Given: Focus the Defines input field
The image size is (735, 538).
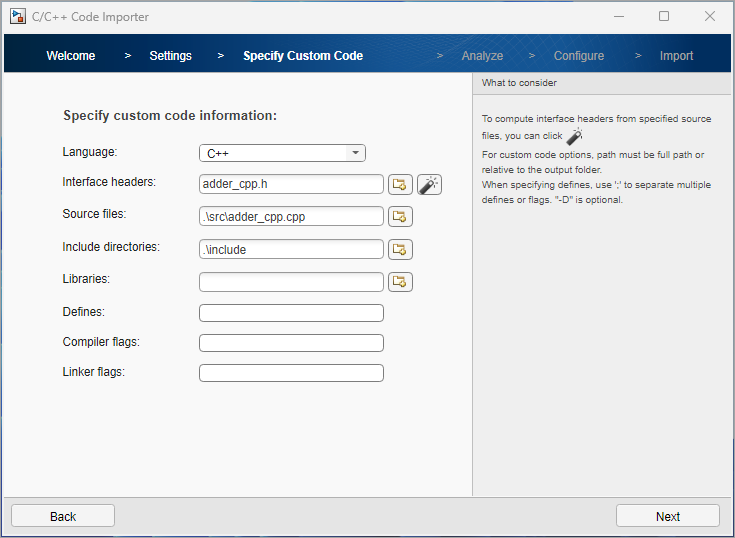Looking at the screenshot, I should 291,313.
